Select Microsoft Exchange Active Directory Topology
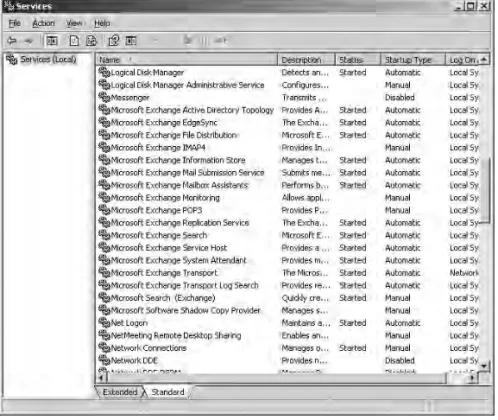The image size is (498, 420). 192,110
